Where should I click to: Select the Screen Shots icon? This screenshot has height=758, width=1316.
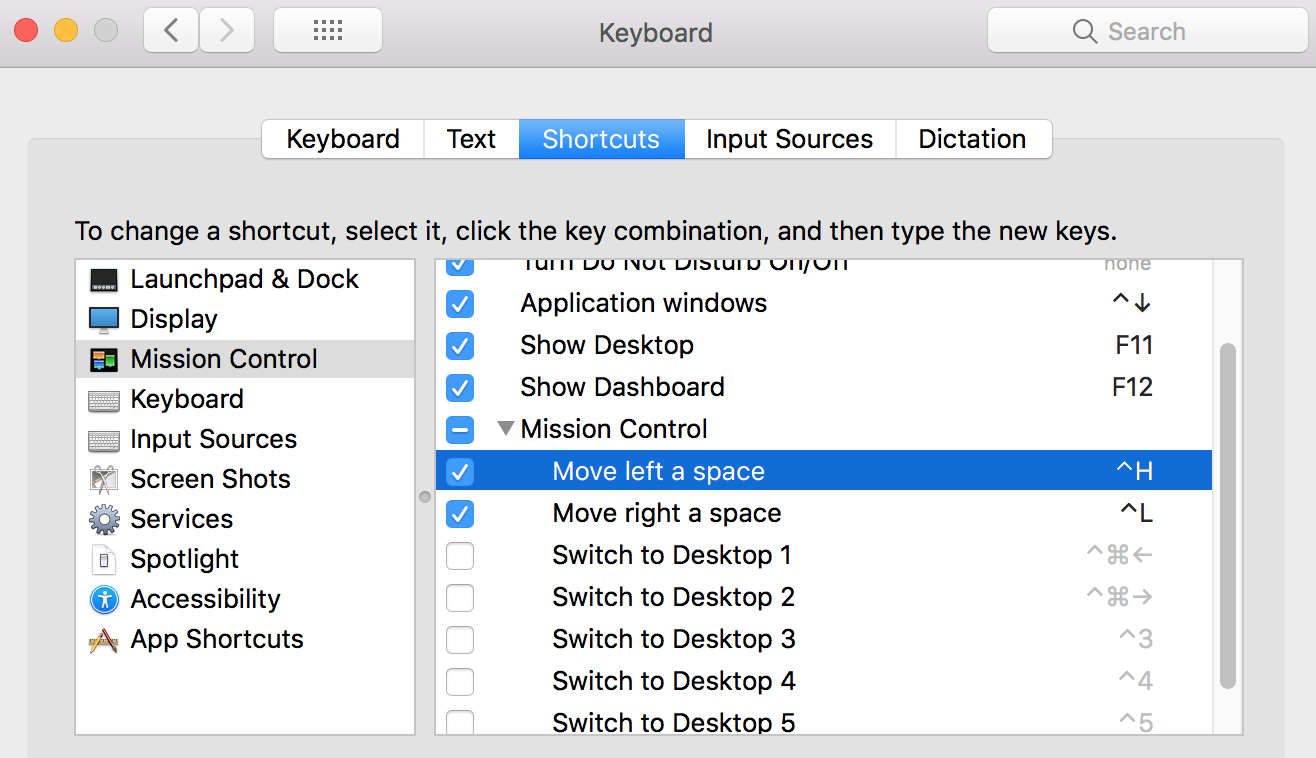click(x=104, y=479)
